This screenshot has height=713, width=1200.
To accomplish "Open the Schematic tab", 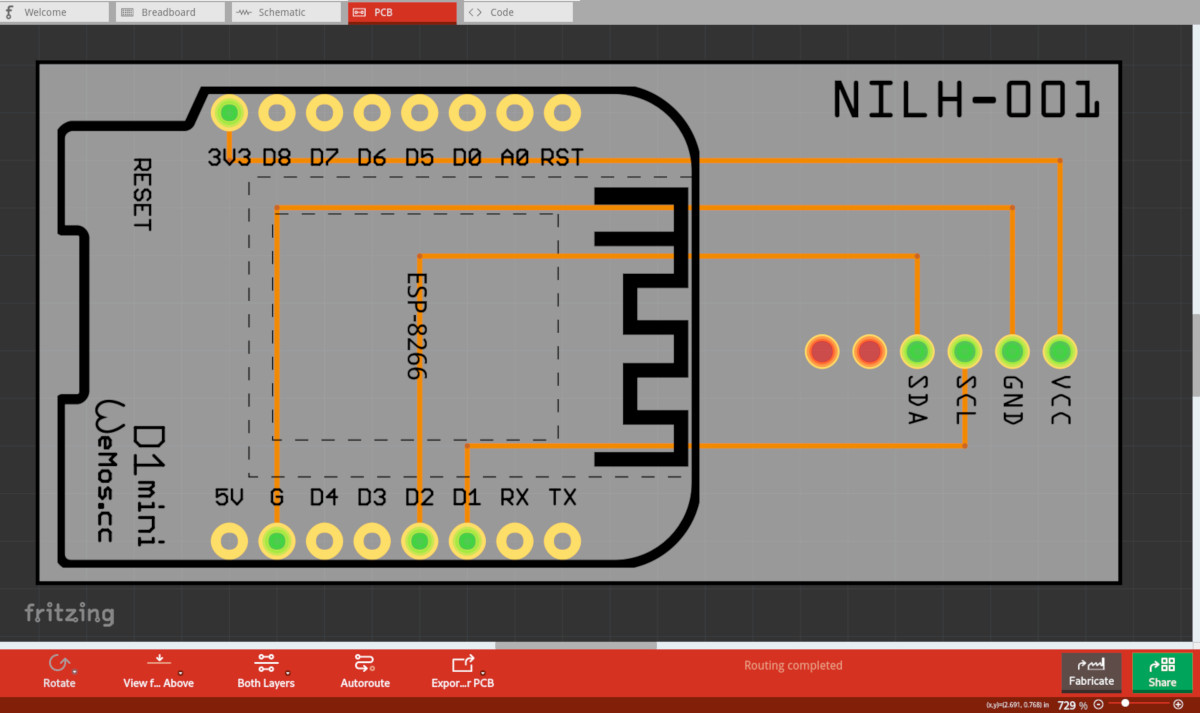I will tap(286, 12).
